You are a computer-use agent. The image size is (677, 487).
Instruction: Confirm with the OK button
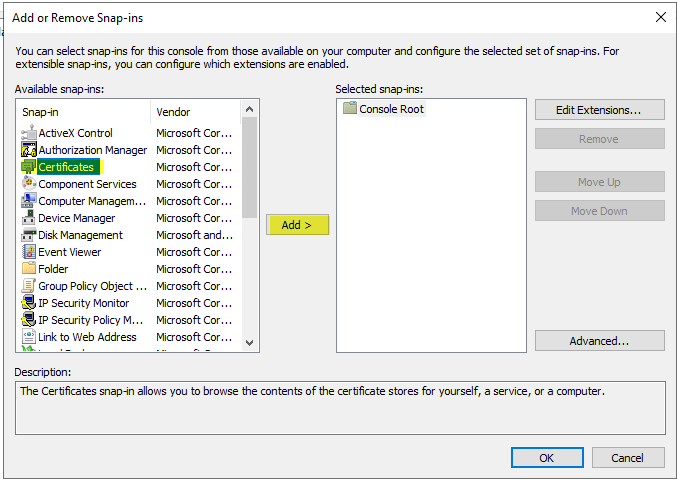[x=547, y=458]
